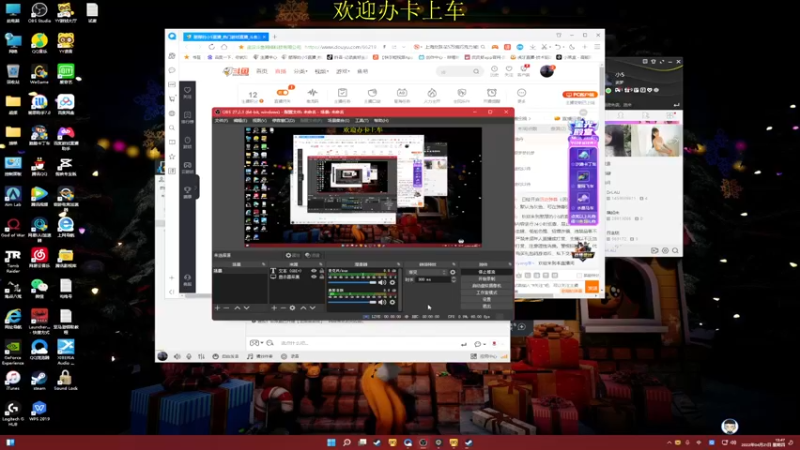Toggle speaker icon in bottom chat window bar
800x450 pixels.
177,356
